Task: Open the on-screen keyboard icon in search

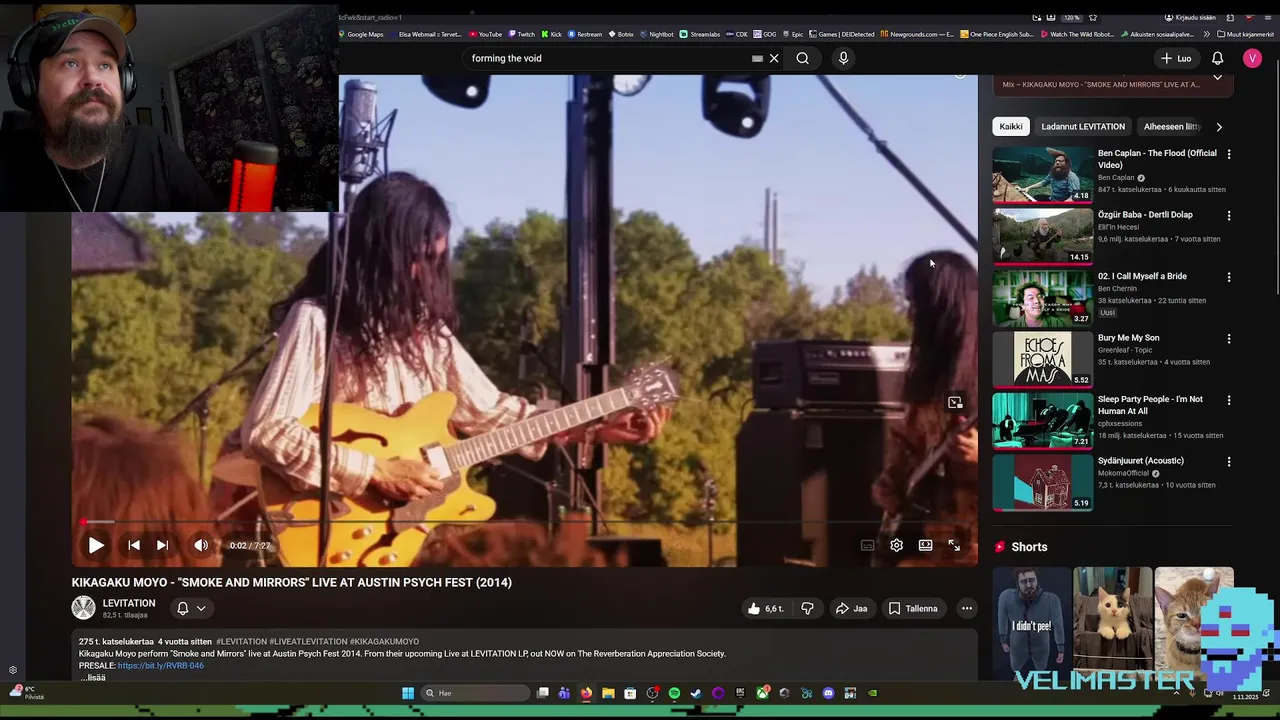Action: coord(757,58)
